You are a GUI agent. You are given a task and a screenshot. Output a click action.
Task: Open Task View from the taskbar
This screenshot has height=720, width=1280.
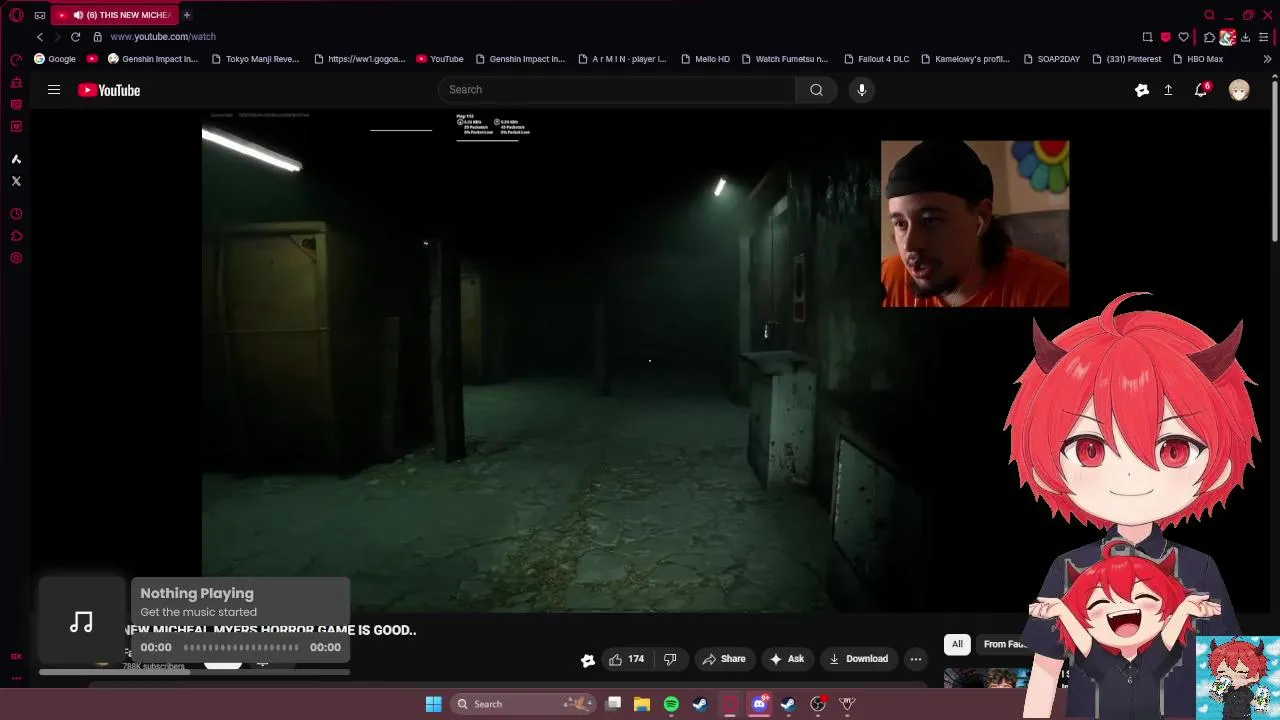614,704
